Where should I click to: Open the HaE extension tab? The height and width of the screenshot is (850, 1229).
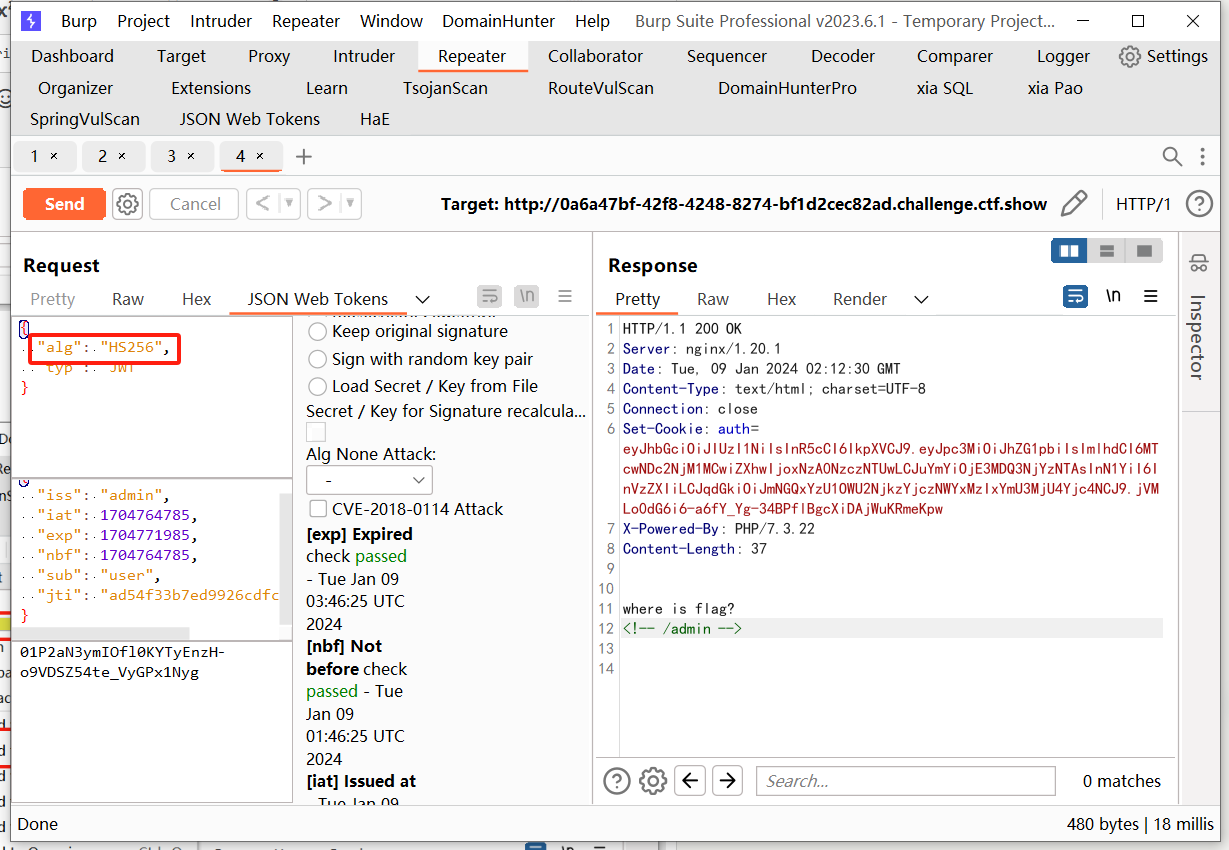coord(375,119)
